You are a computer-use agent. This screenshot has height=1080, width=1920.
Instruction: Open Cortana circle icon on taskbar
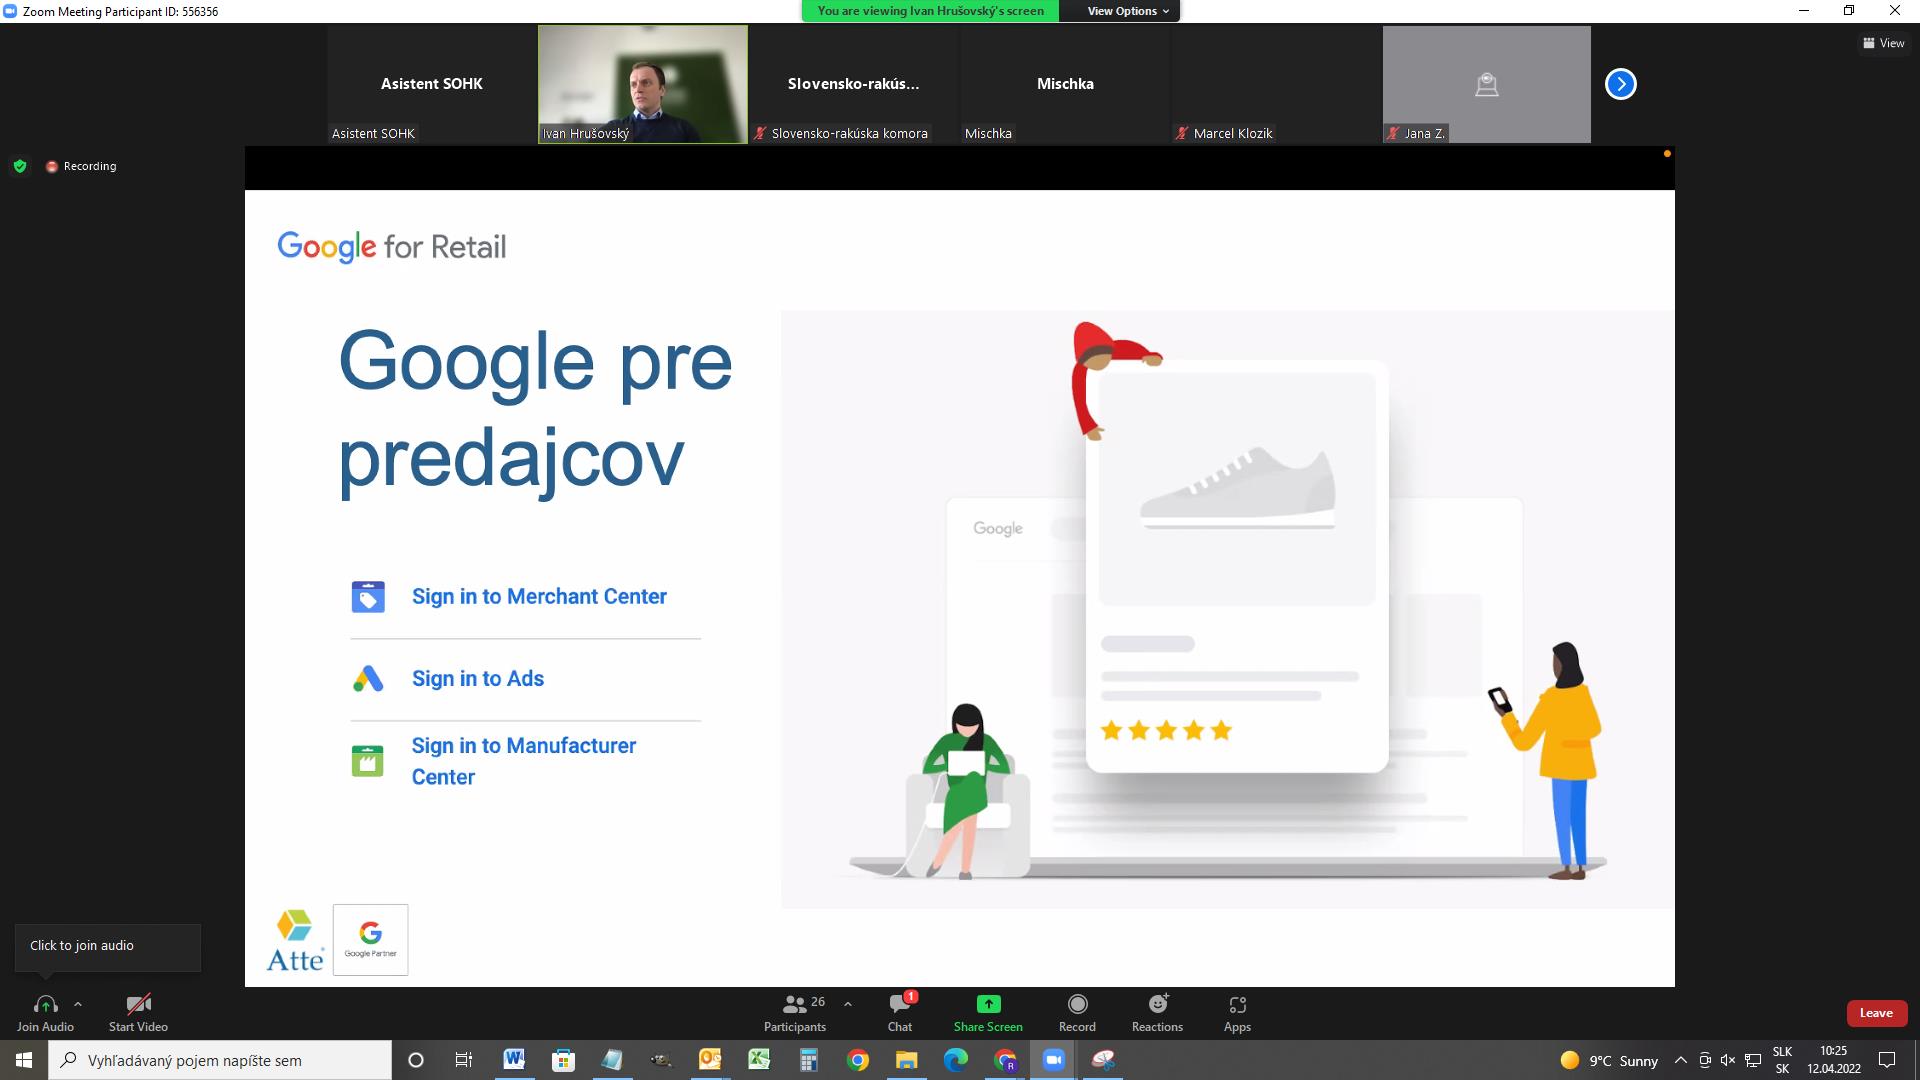coord(416,1060)
